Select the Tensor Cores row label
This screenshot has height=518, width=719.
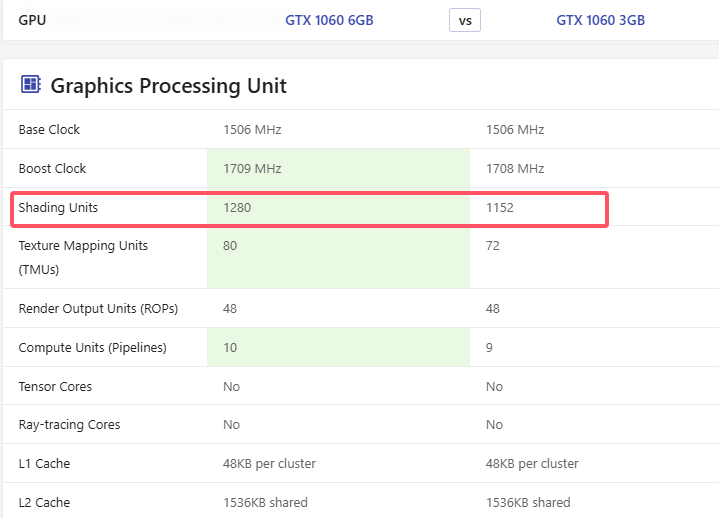tap(54, 387)
